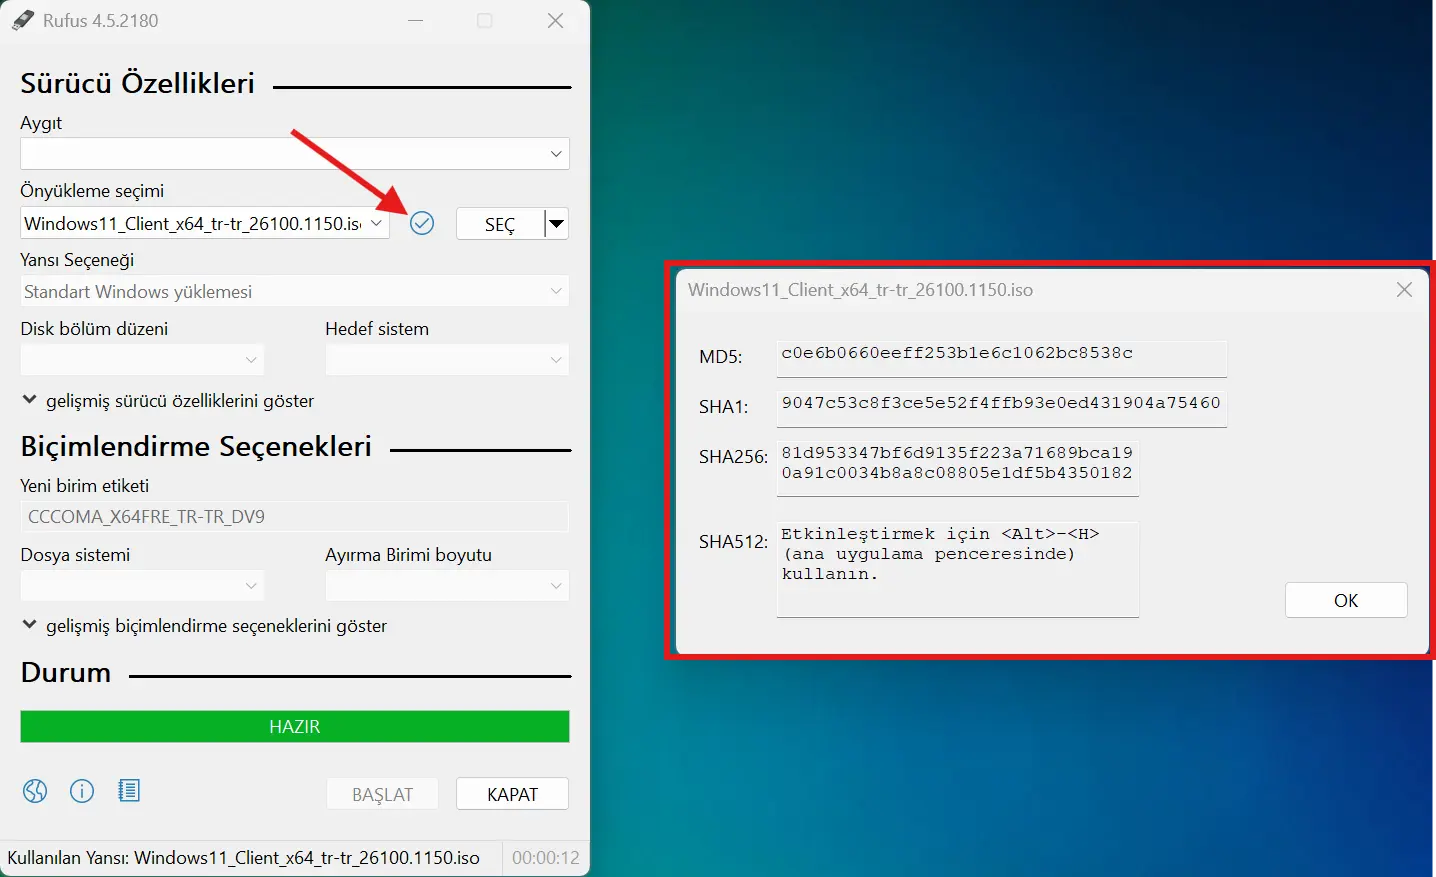Click the BAŞLAT button
Image resolution: width=1436 pixels, height=877 pixels.
tap(382, 794)
